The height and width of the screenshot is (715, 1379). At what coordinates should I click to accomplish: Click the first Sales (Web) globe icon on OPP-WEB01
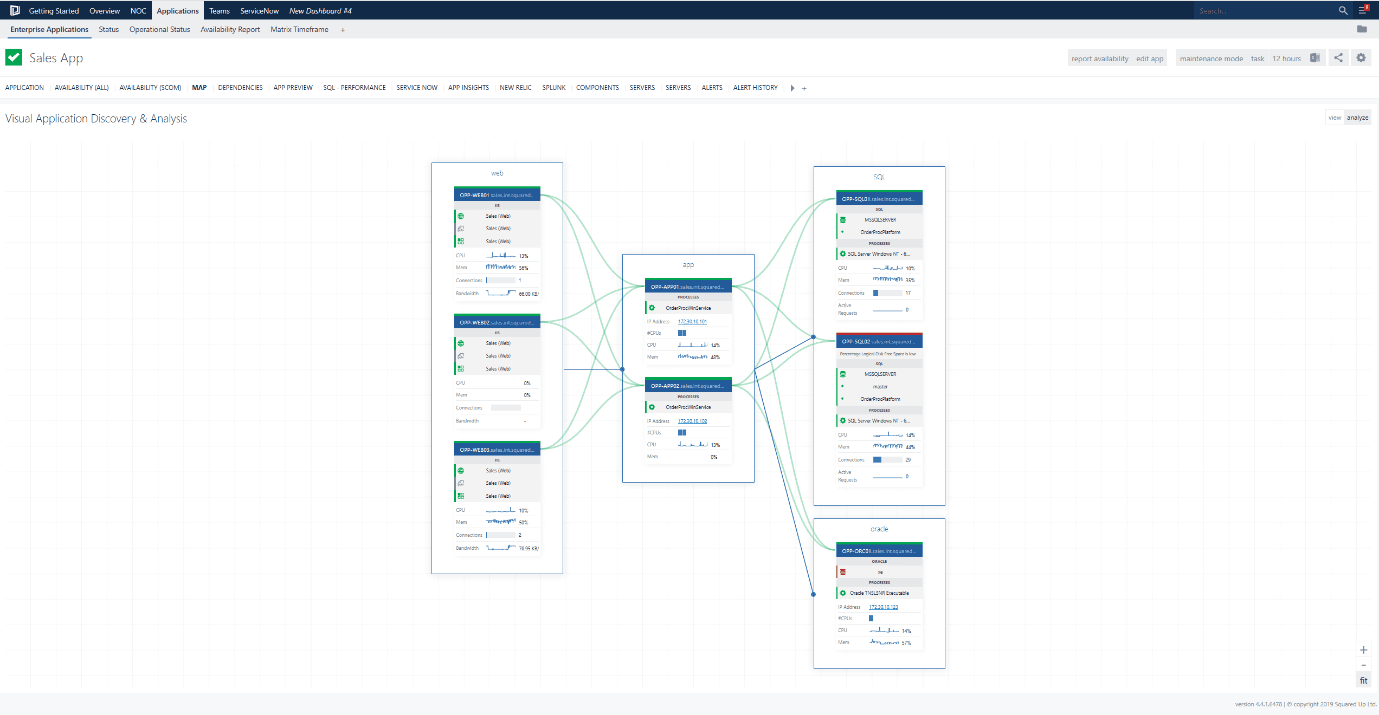(x=461, y=216)
